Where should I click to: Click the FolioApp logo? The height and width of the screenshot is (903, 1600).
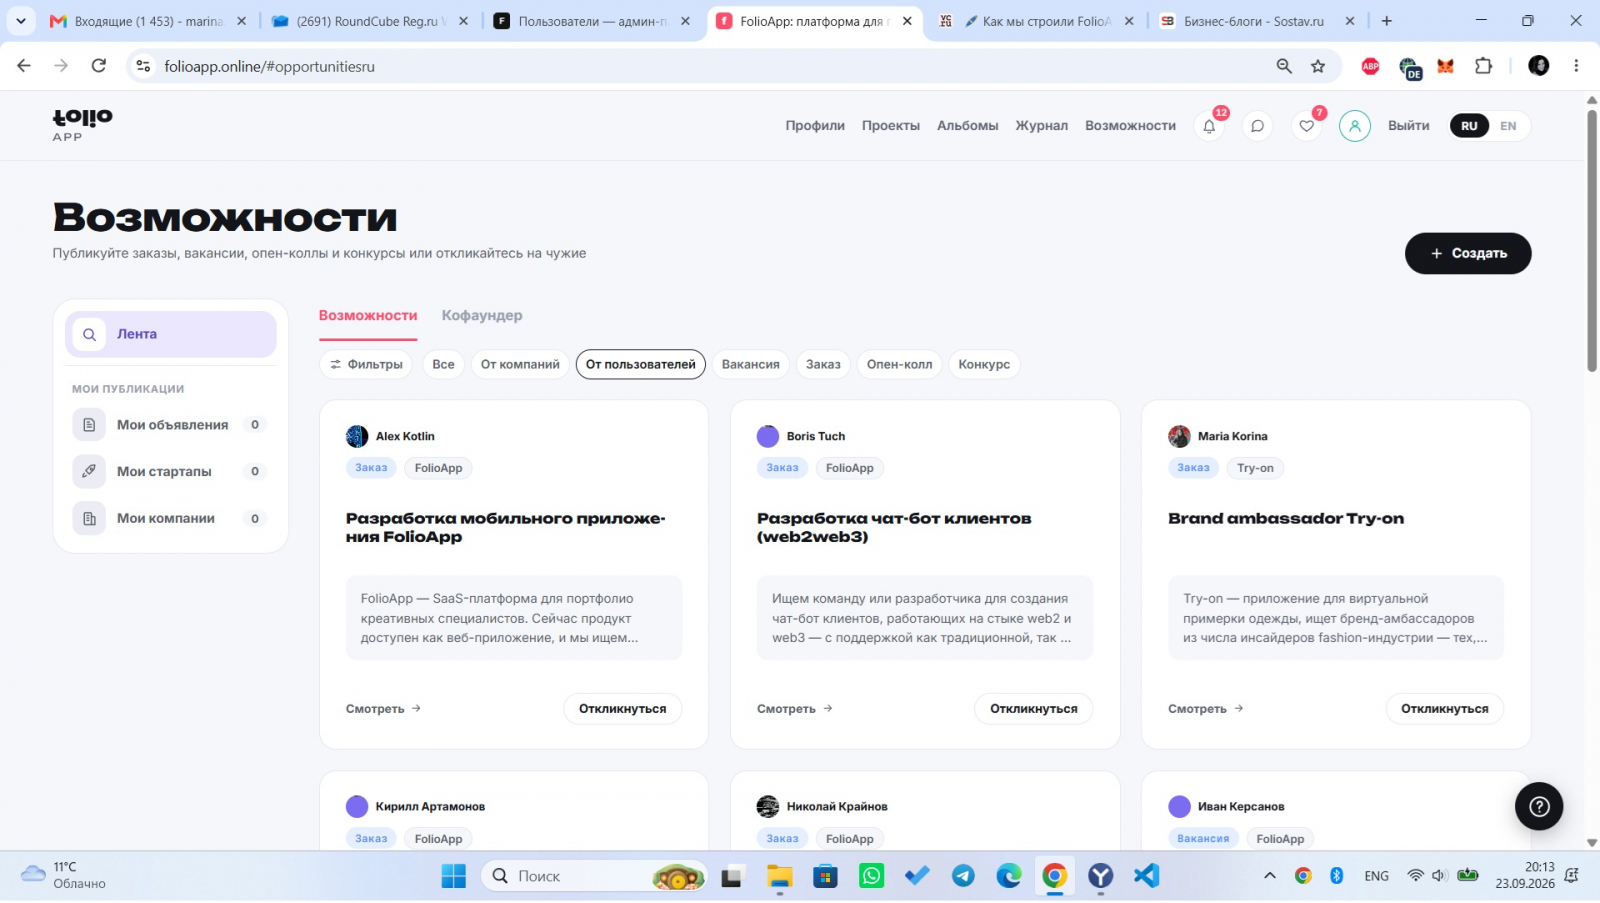pos(82,125)
